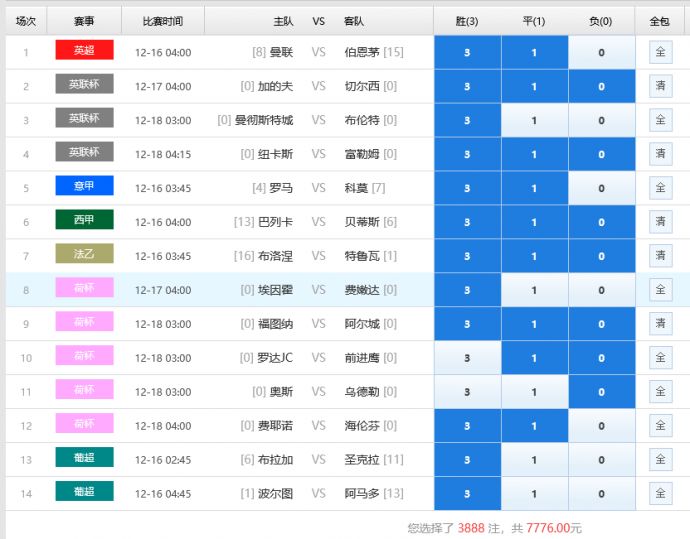This screenshot has width=690, height=539.
Task: Toggle the loss (0) option for 波尔图 vs 阿马多
Action: point(601,494)
